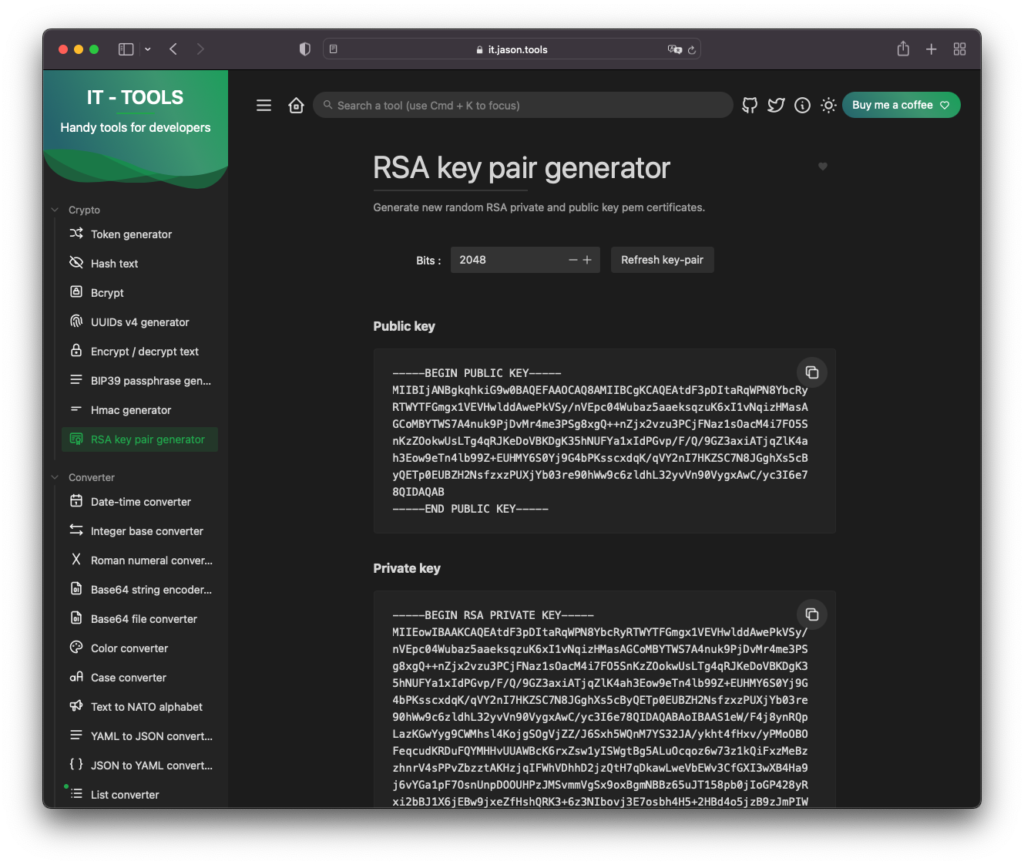Click Color converter palette icon
The image size is (1024, 865).
(76, 648)
